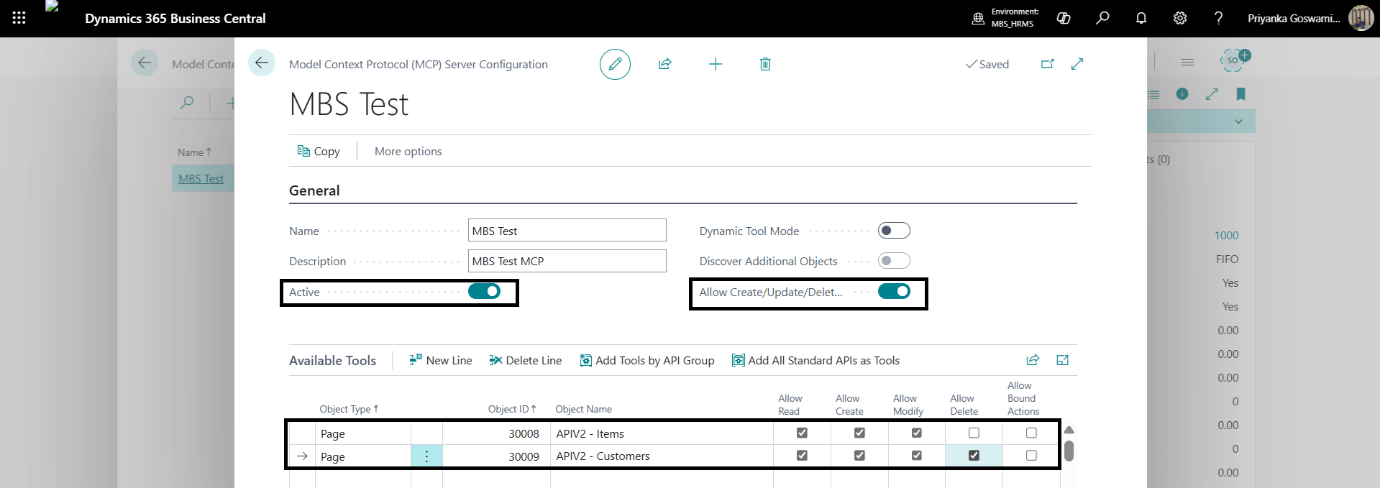Click the SO persona badge icon
This screenshot has height=488, width=1380.
pyautogui.click(x=1235, y=61)
